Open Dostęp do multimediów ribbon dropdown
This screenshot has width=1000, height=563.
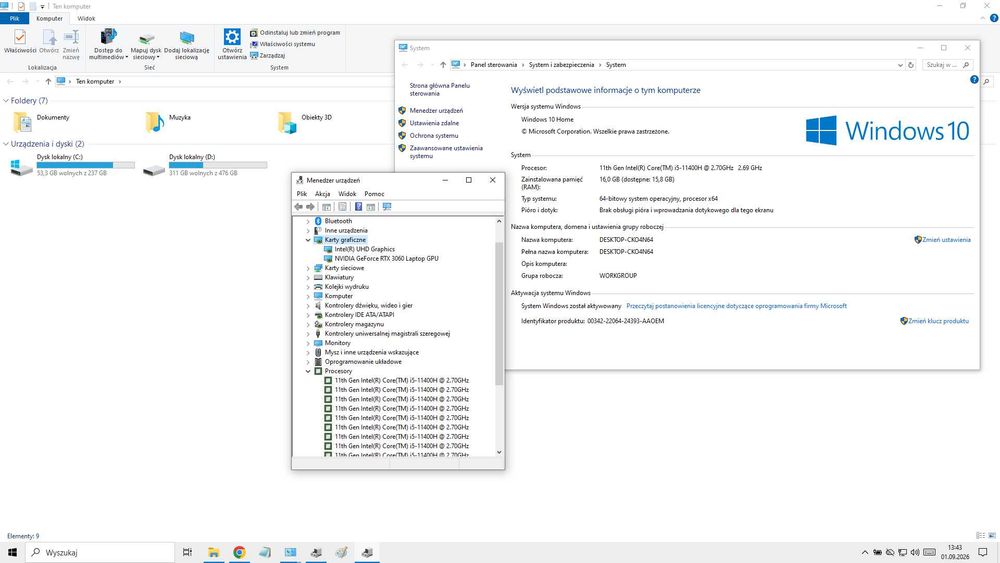pyautogui.click(x=108, y=44)
